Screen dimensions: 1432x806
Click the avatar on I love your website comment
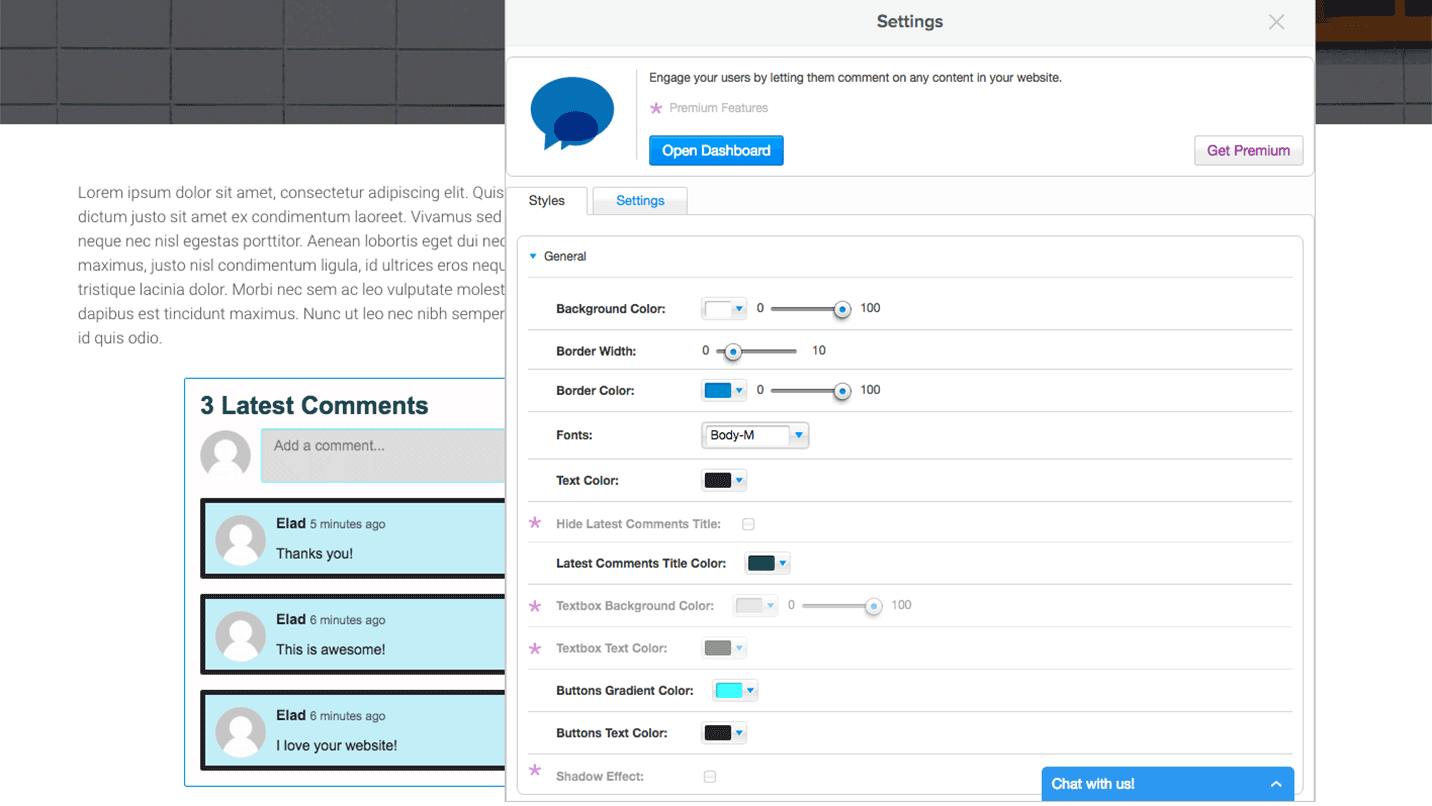tap(240, 731)
